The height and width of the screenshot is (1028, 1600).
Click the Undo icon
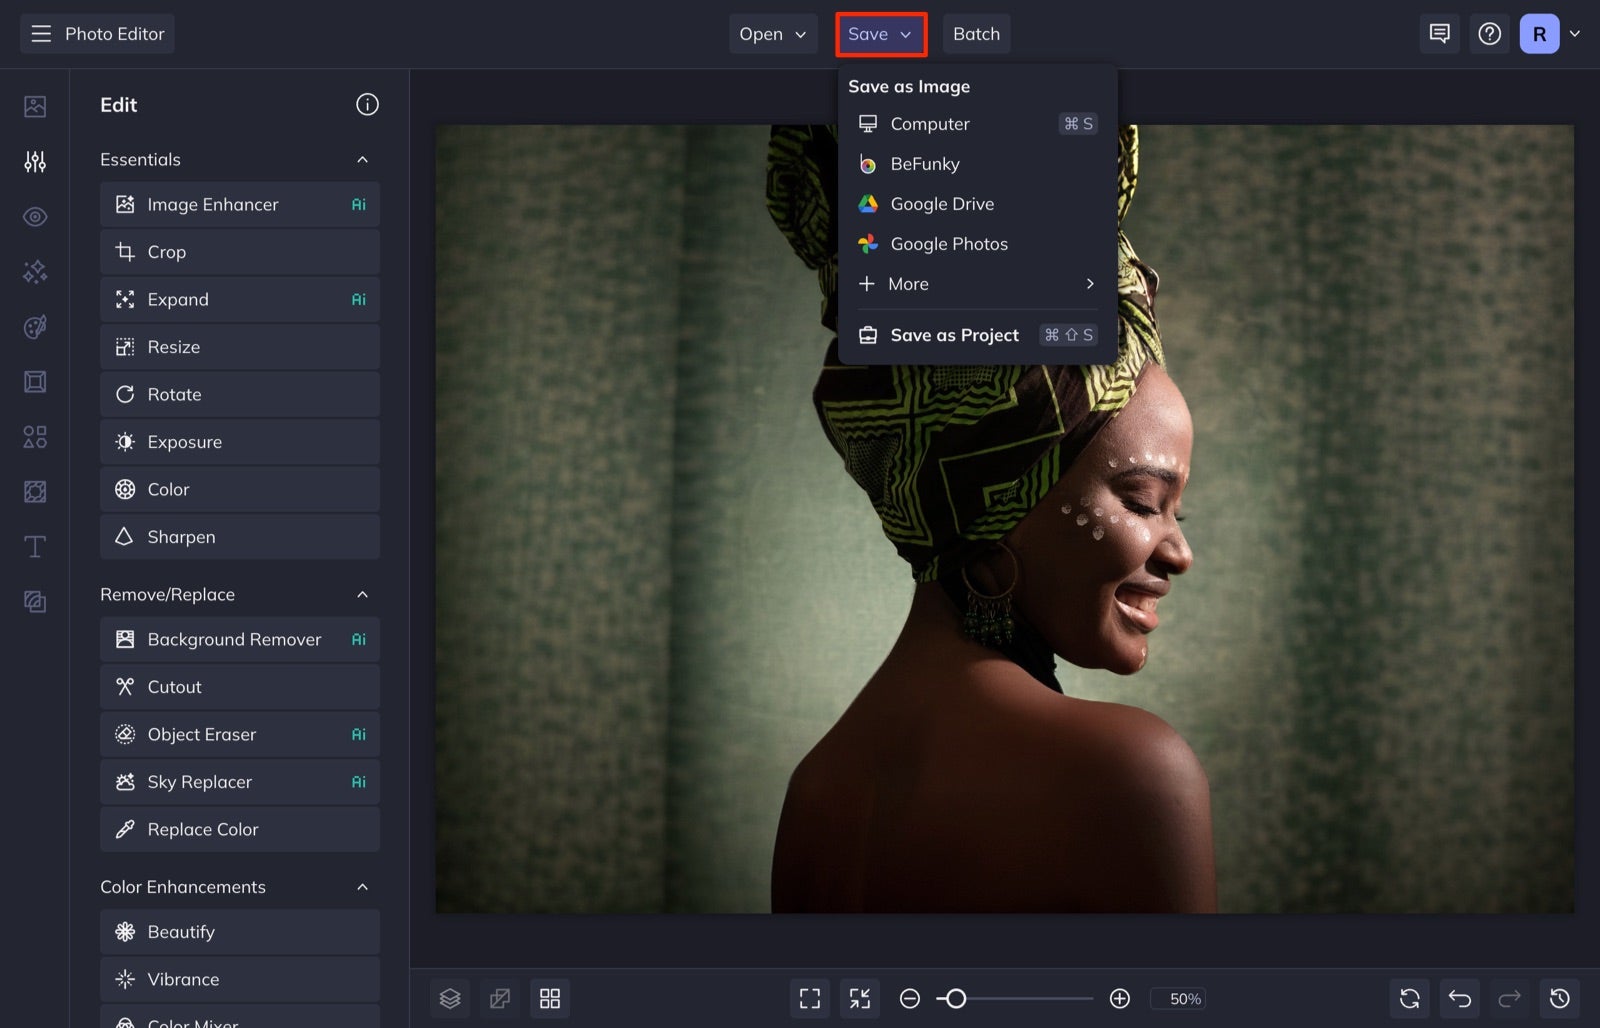[x=1459, y=998]
